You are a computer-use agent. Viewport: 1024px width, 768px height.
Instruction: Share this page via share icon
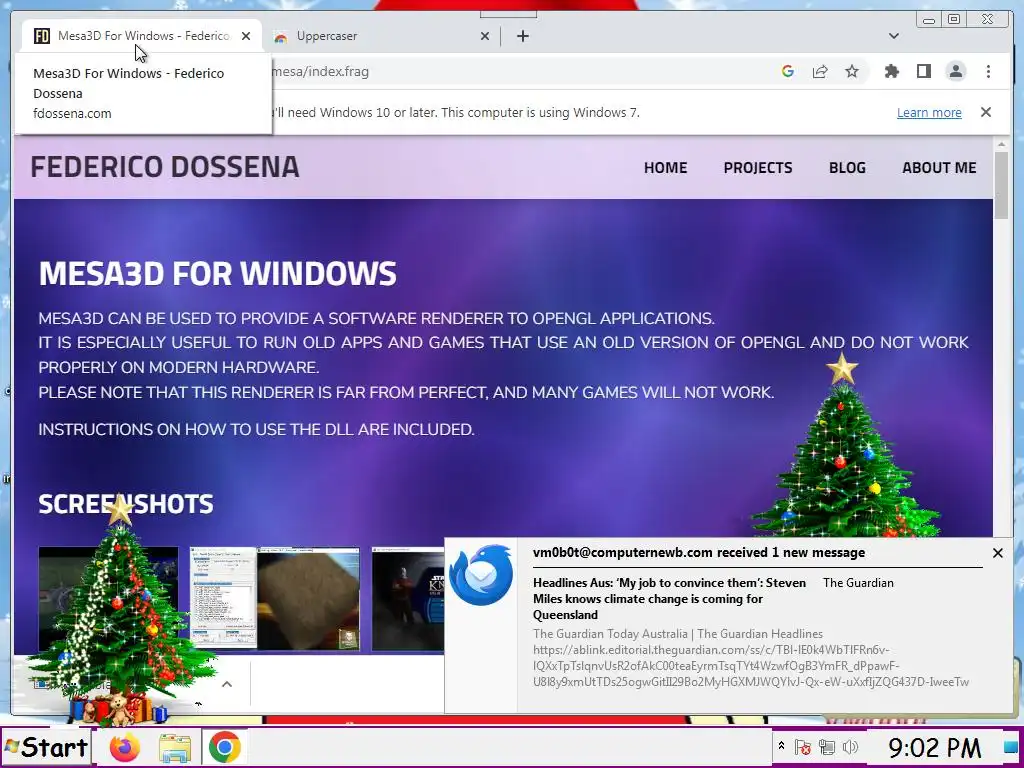[x=820, y=71]
